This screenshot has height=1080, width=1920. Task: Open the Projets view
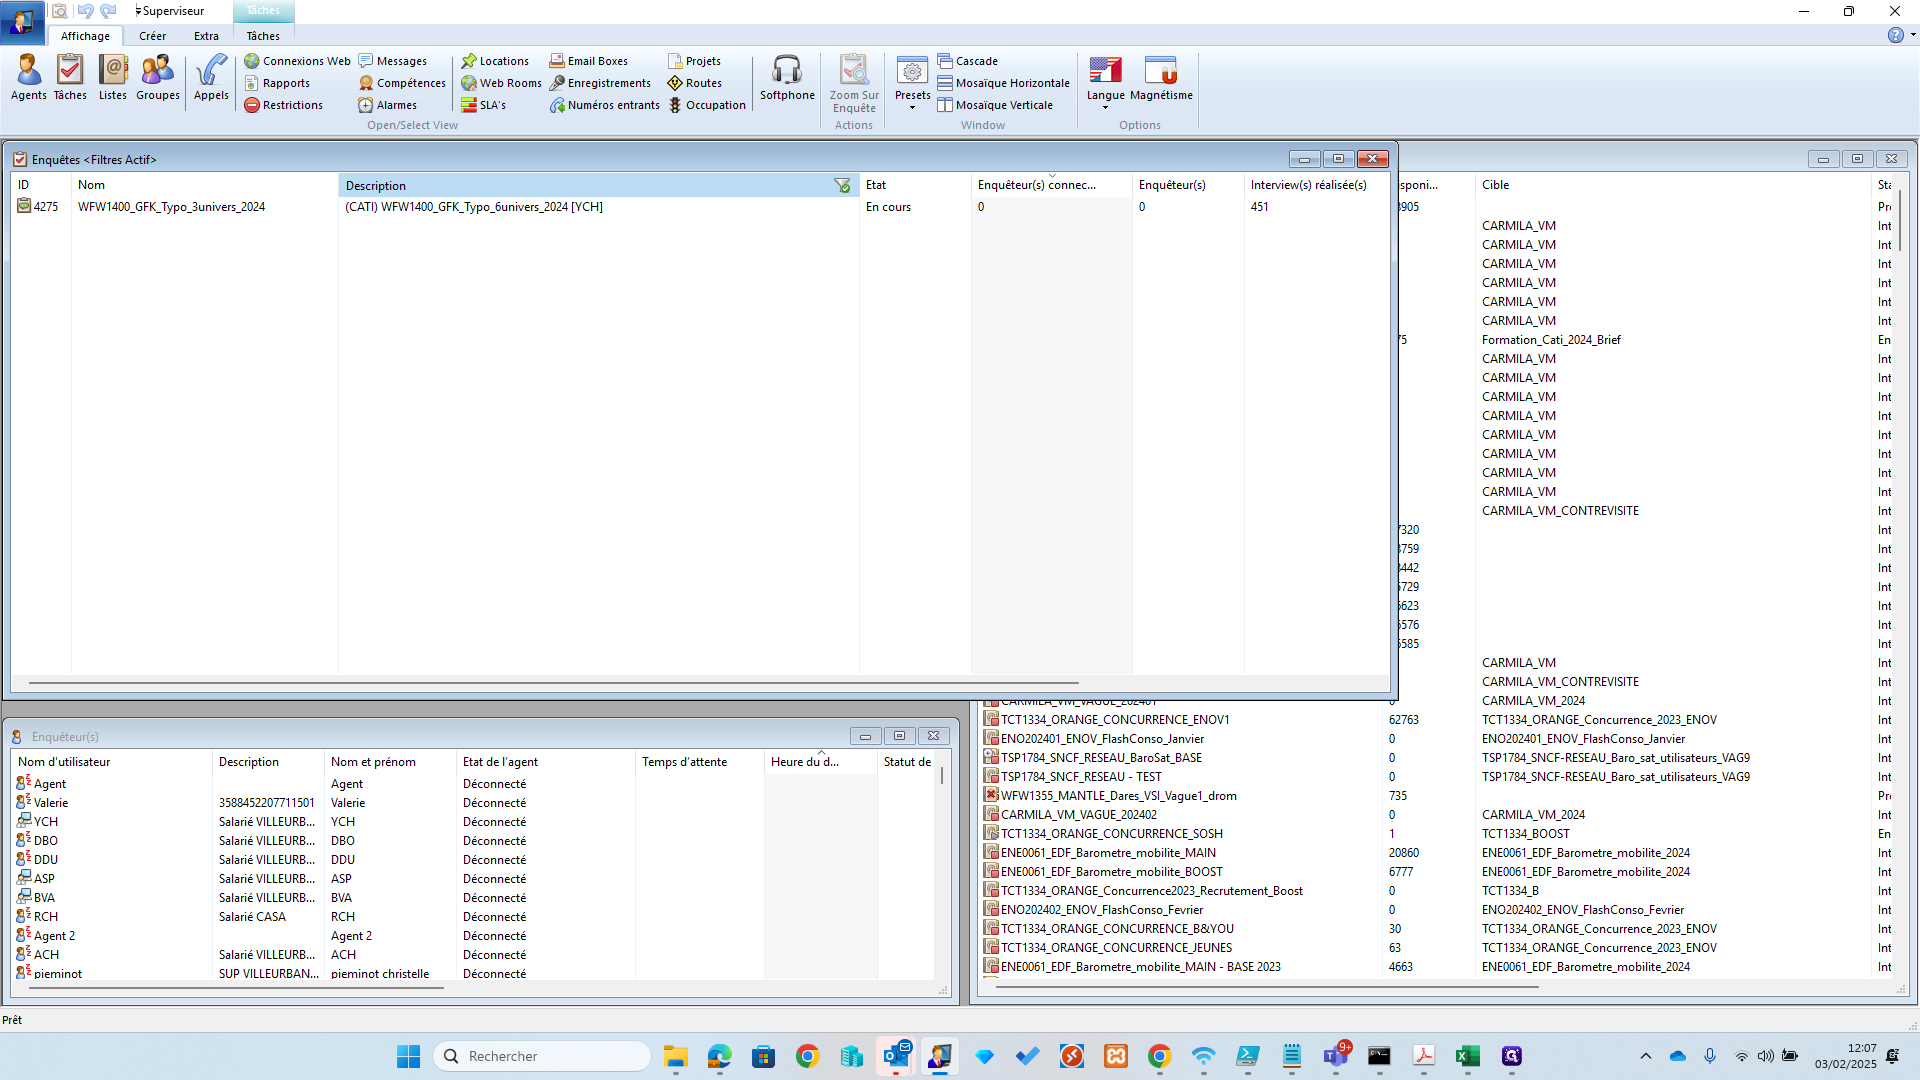(x=694, y=61)
